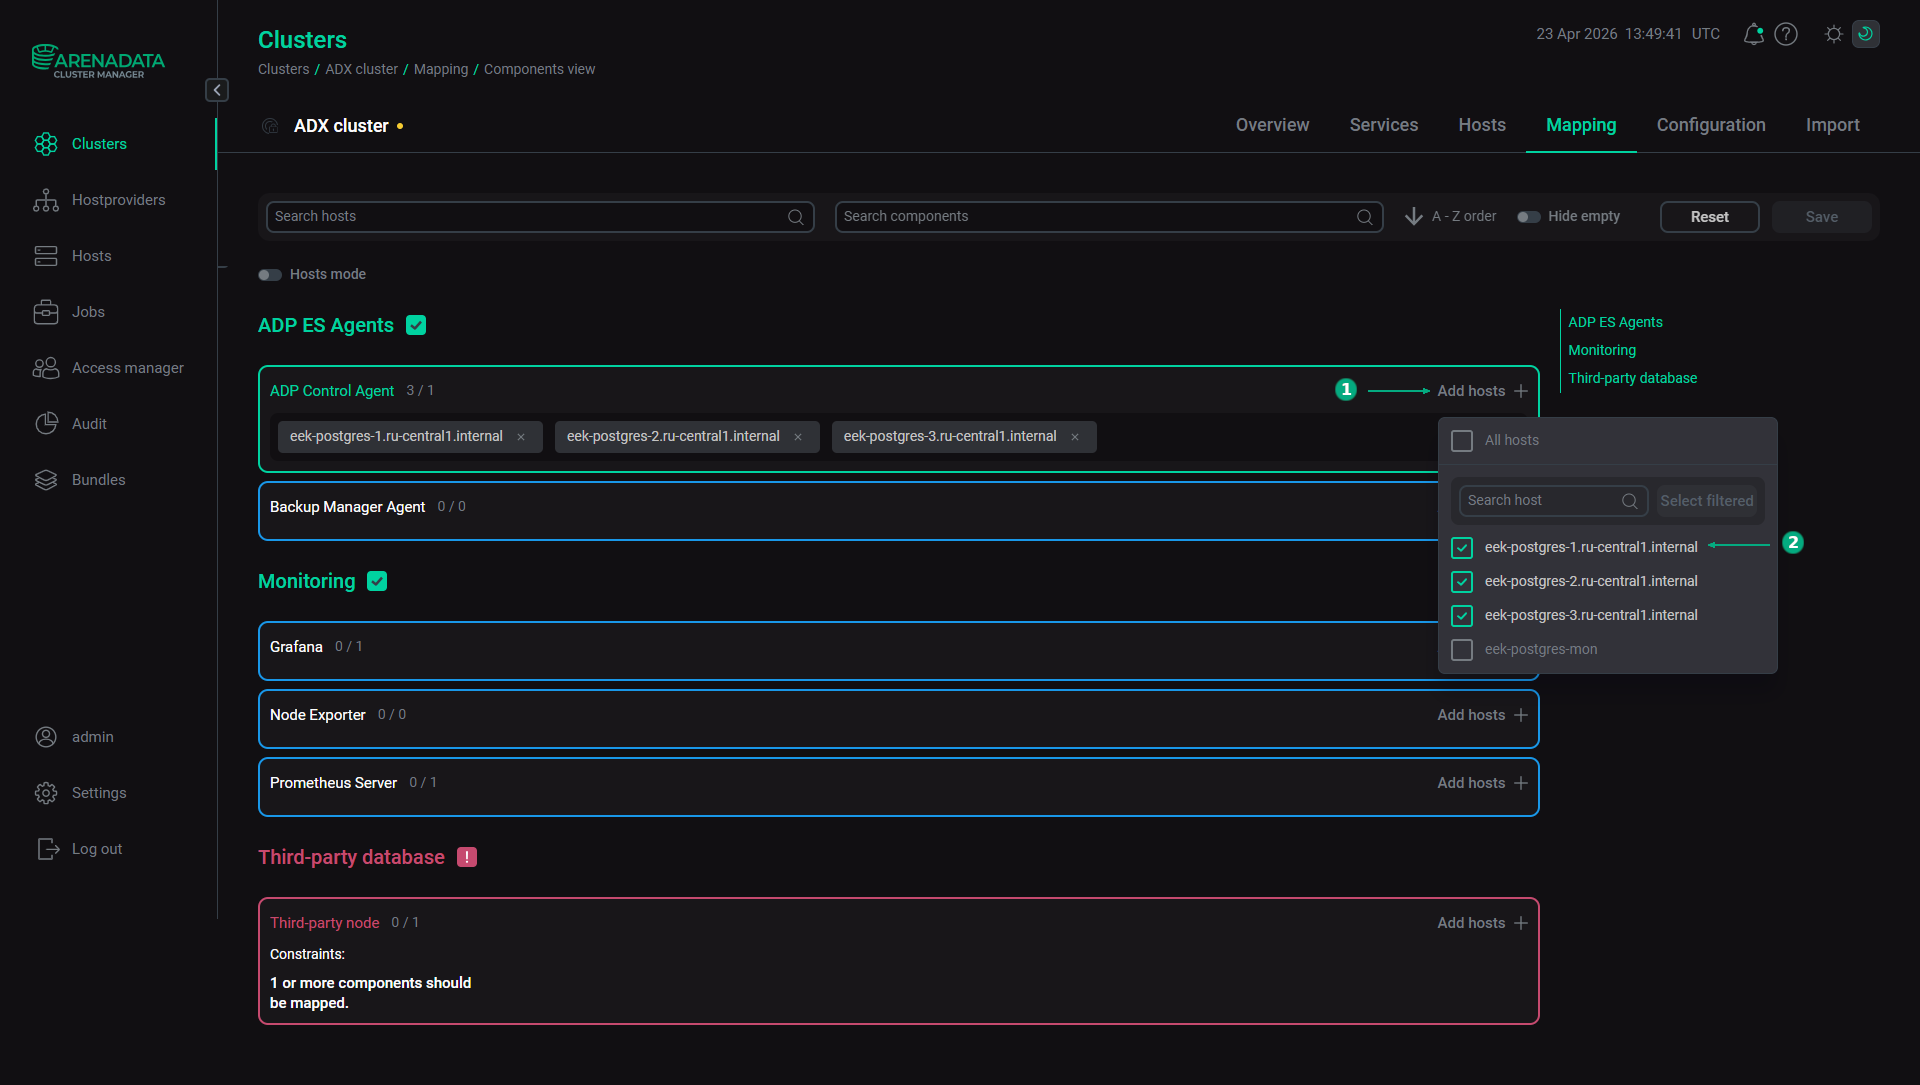Open Access manager sidebar icon

click(x=46, y=368)
